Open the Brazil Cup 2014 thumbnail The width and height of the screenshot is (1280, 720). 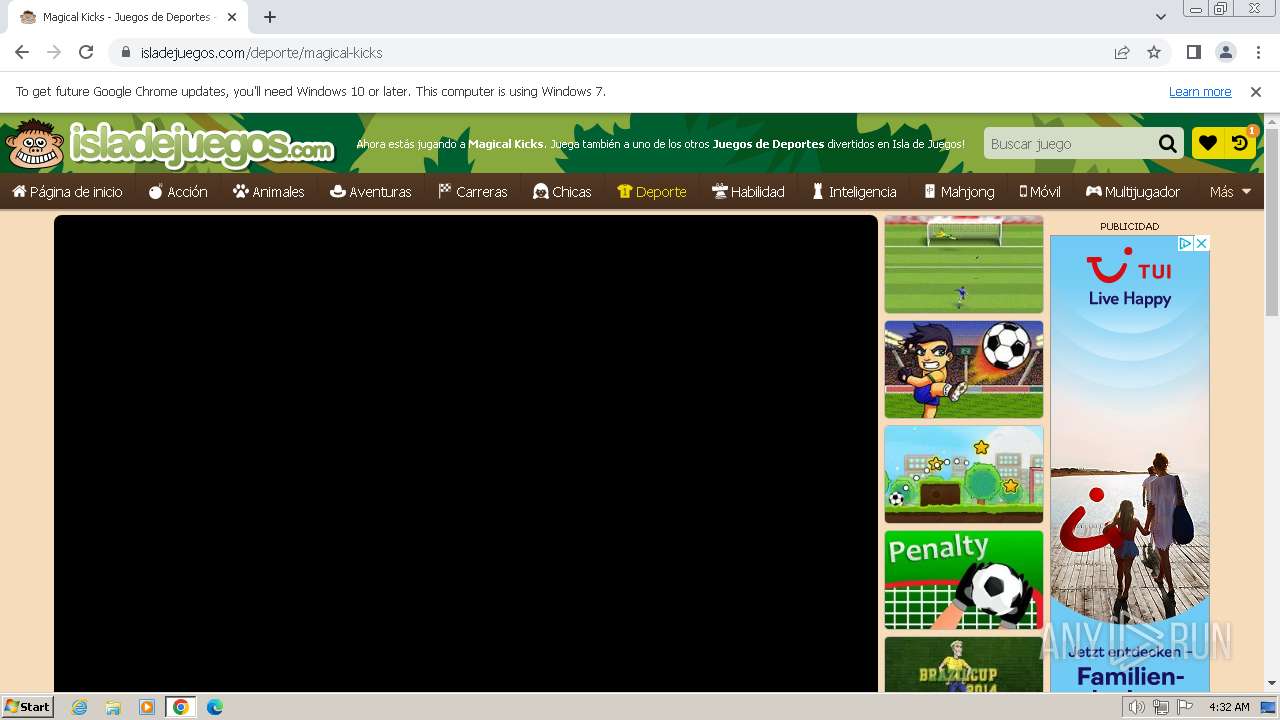click(x=964, y=664)
